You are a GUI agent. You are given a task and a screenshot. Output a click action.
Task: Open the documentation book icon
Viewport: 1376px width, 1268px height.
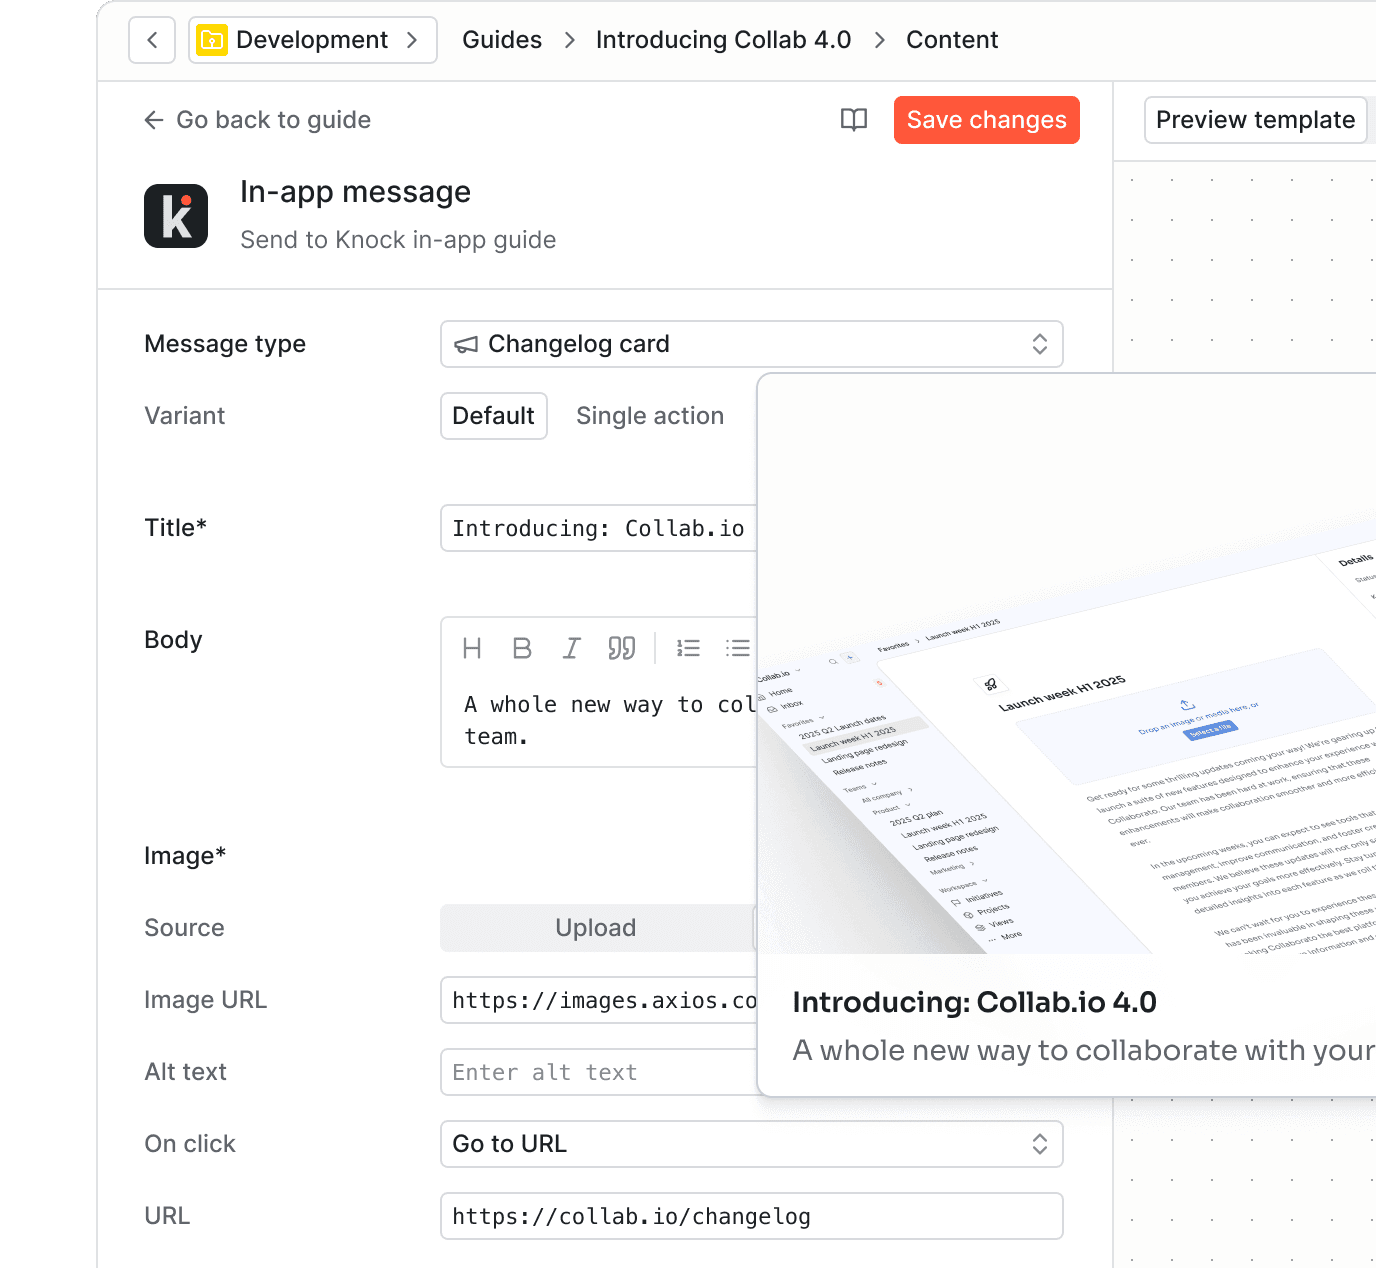[x=852, y=120]
